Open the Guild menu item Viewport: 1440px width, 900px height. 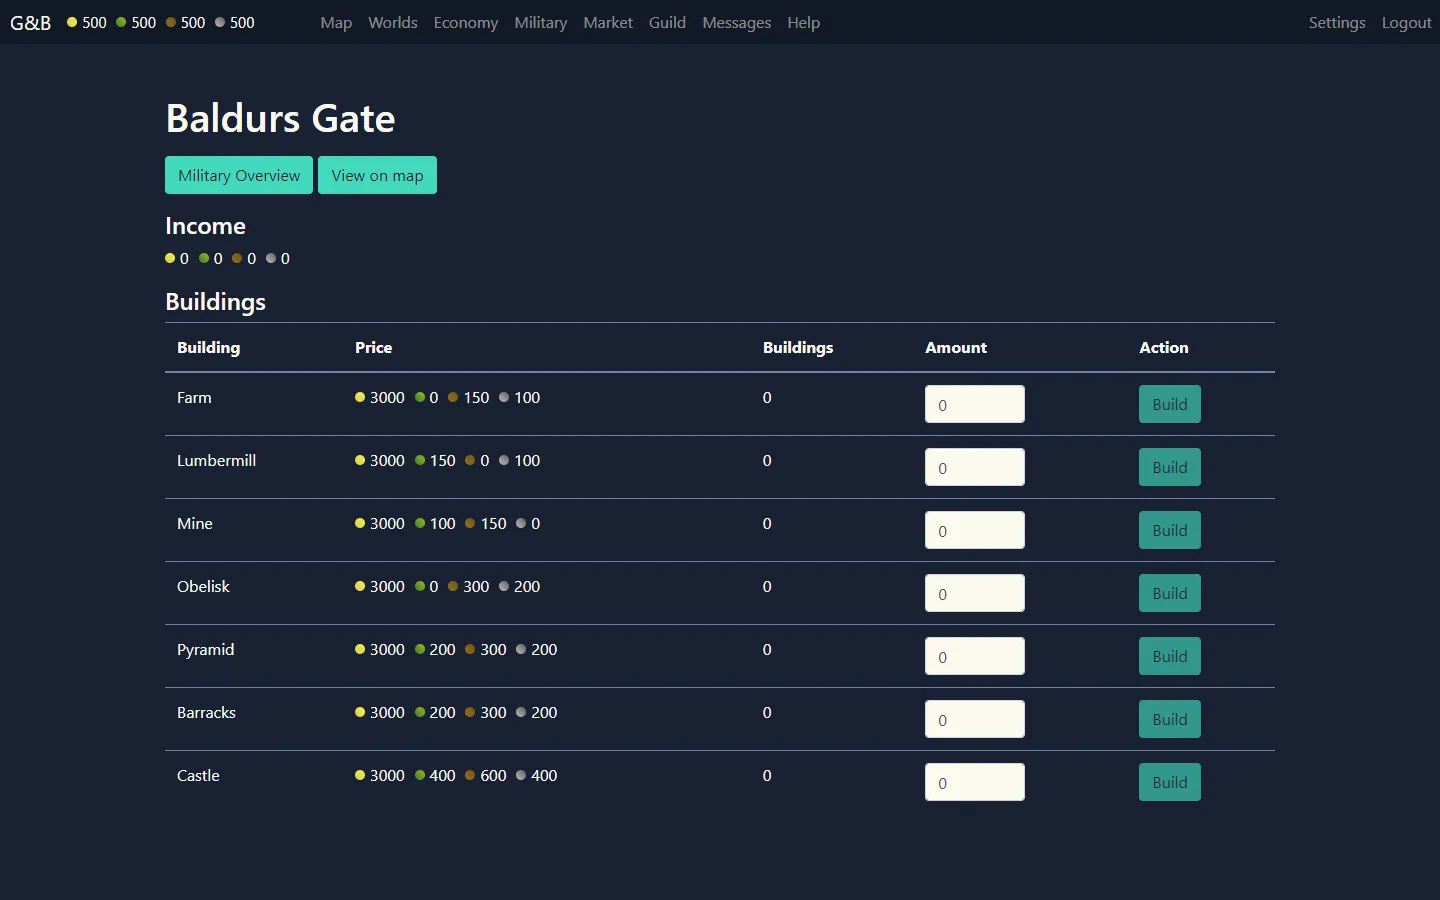point(667,22)
